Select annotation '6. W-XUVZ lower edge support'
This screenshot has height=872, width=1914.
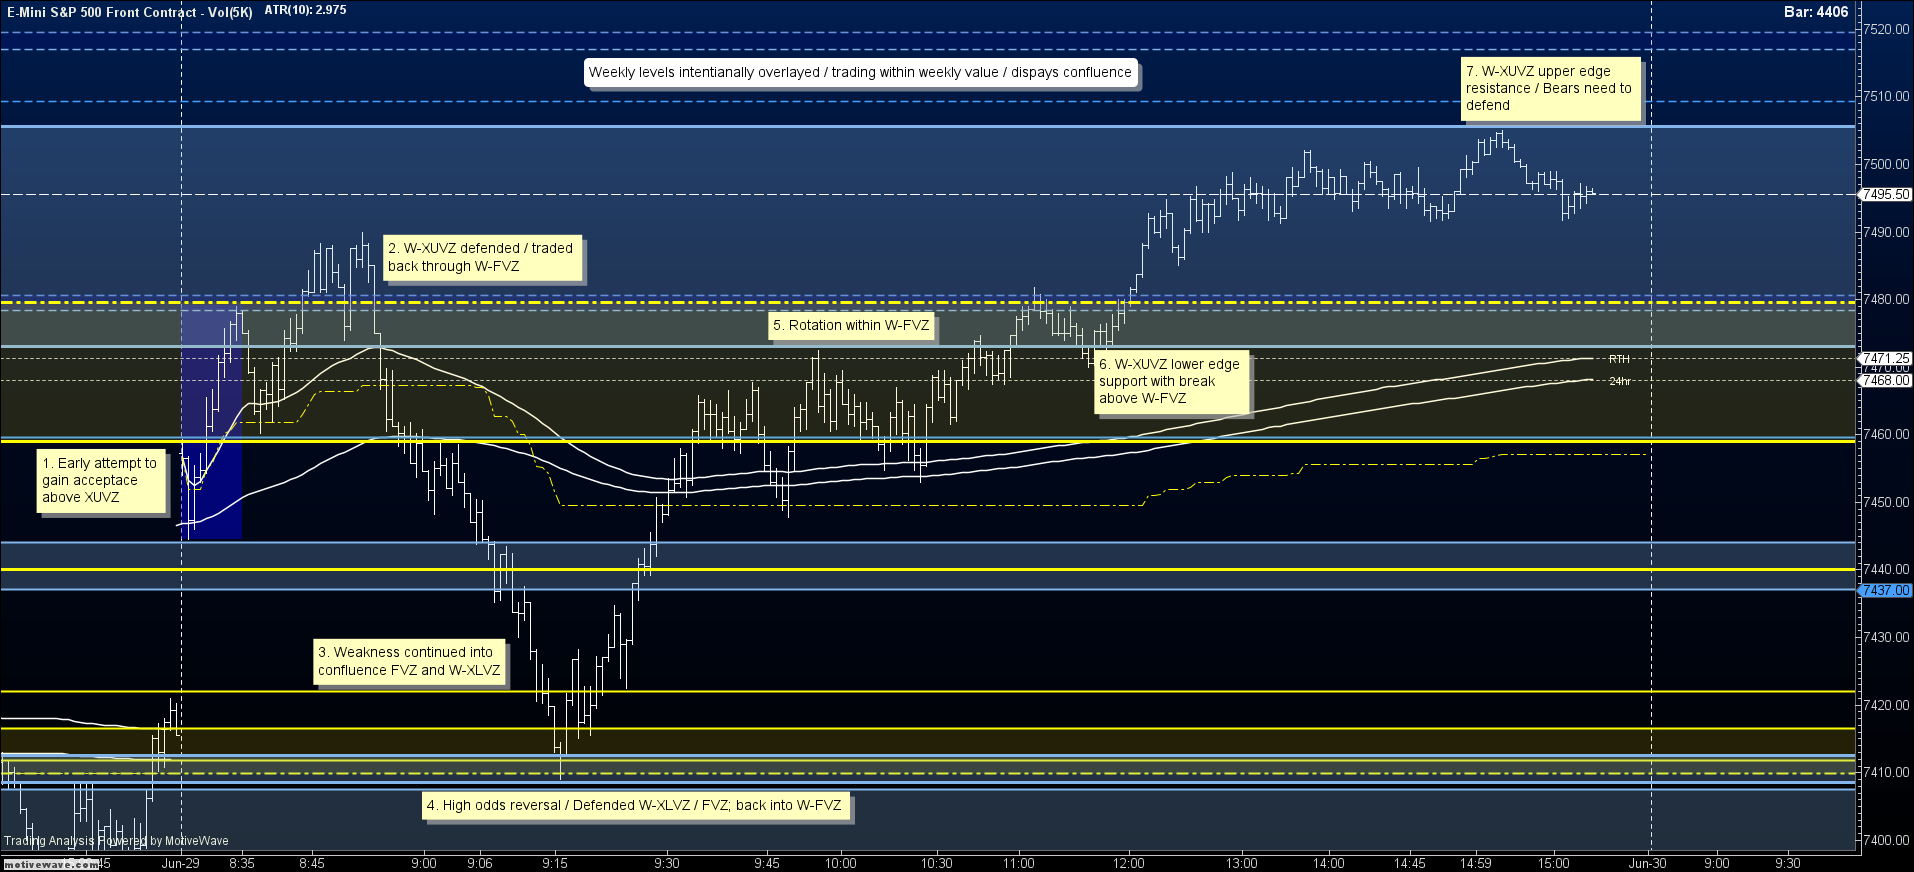[x=1171, y=382]
